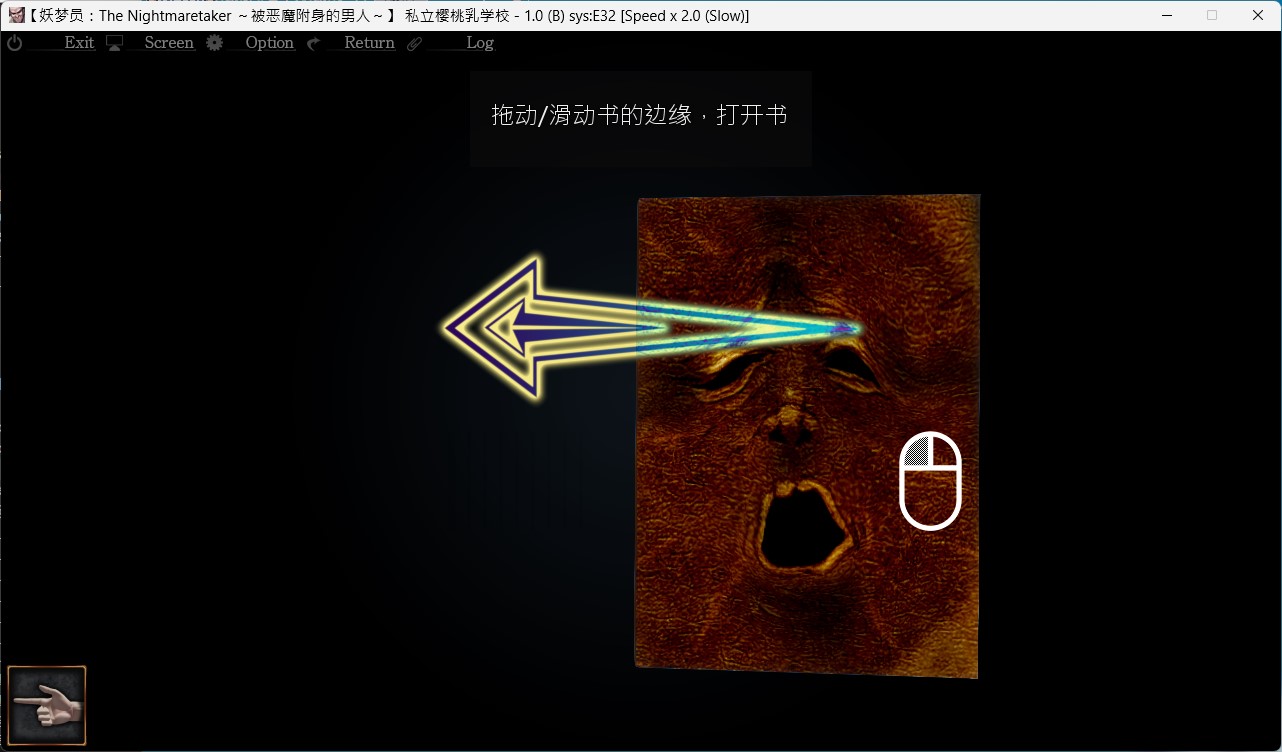This screenshot has width=1282, height=752.
Task: Open the Screen menu
Action: [169, 43]
